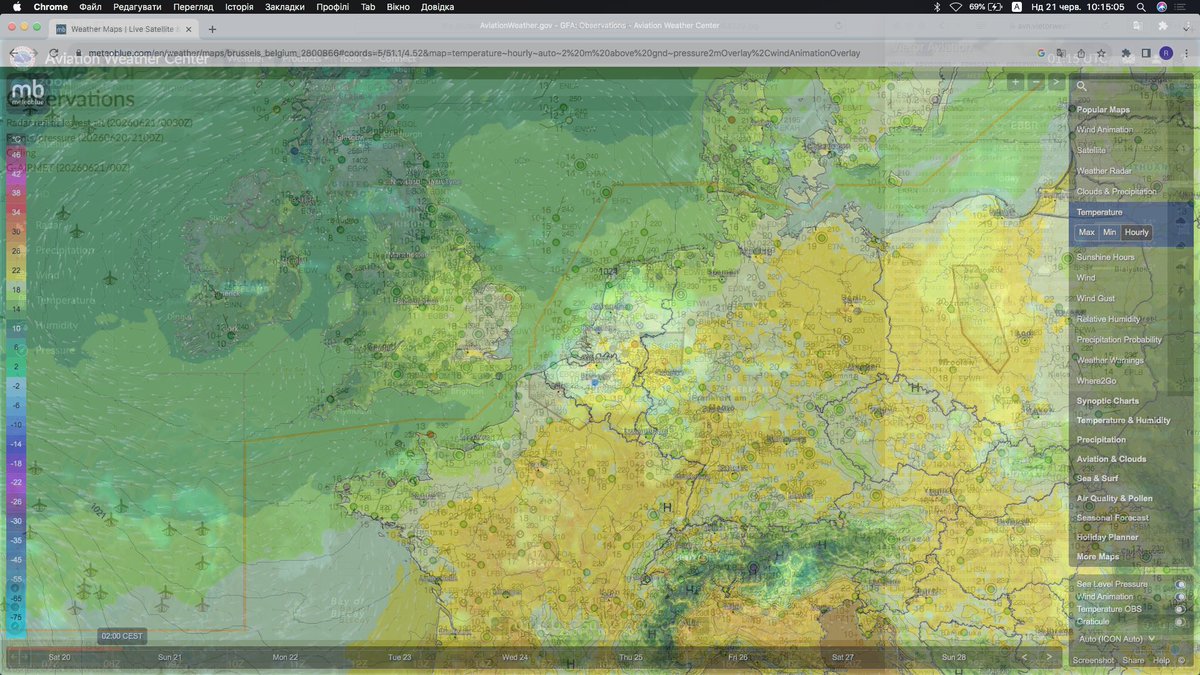Open a new Chrome tab
The width and height of the screenshot is (1200, 675).
tap(213, 29)
